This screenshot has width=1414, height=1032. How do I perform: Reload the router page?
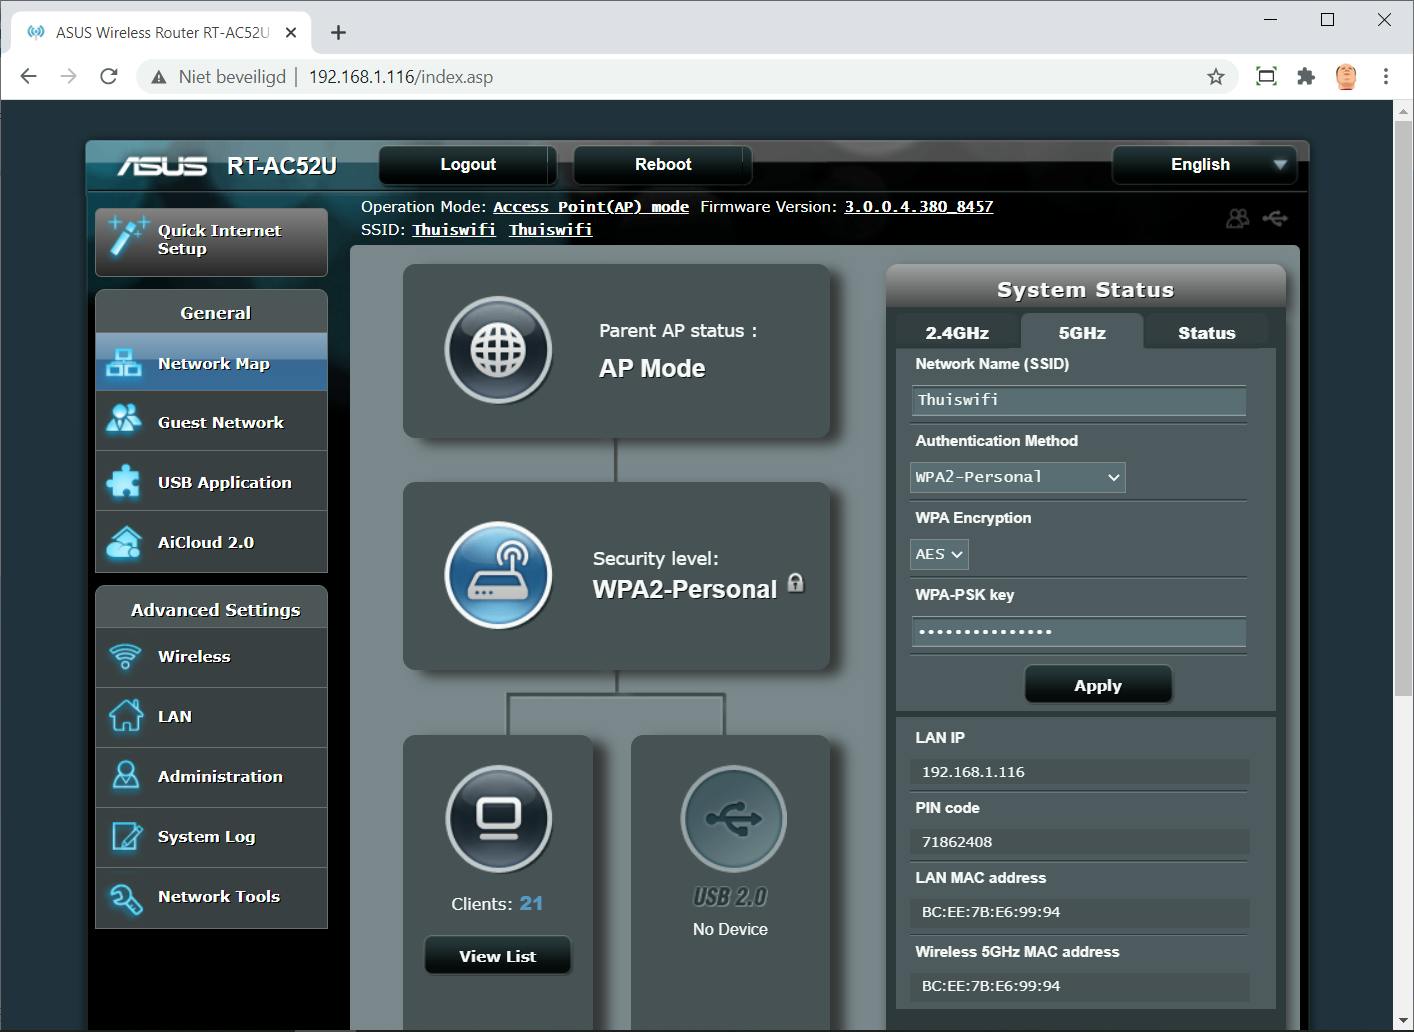point(109,77)
